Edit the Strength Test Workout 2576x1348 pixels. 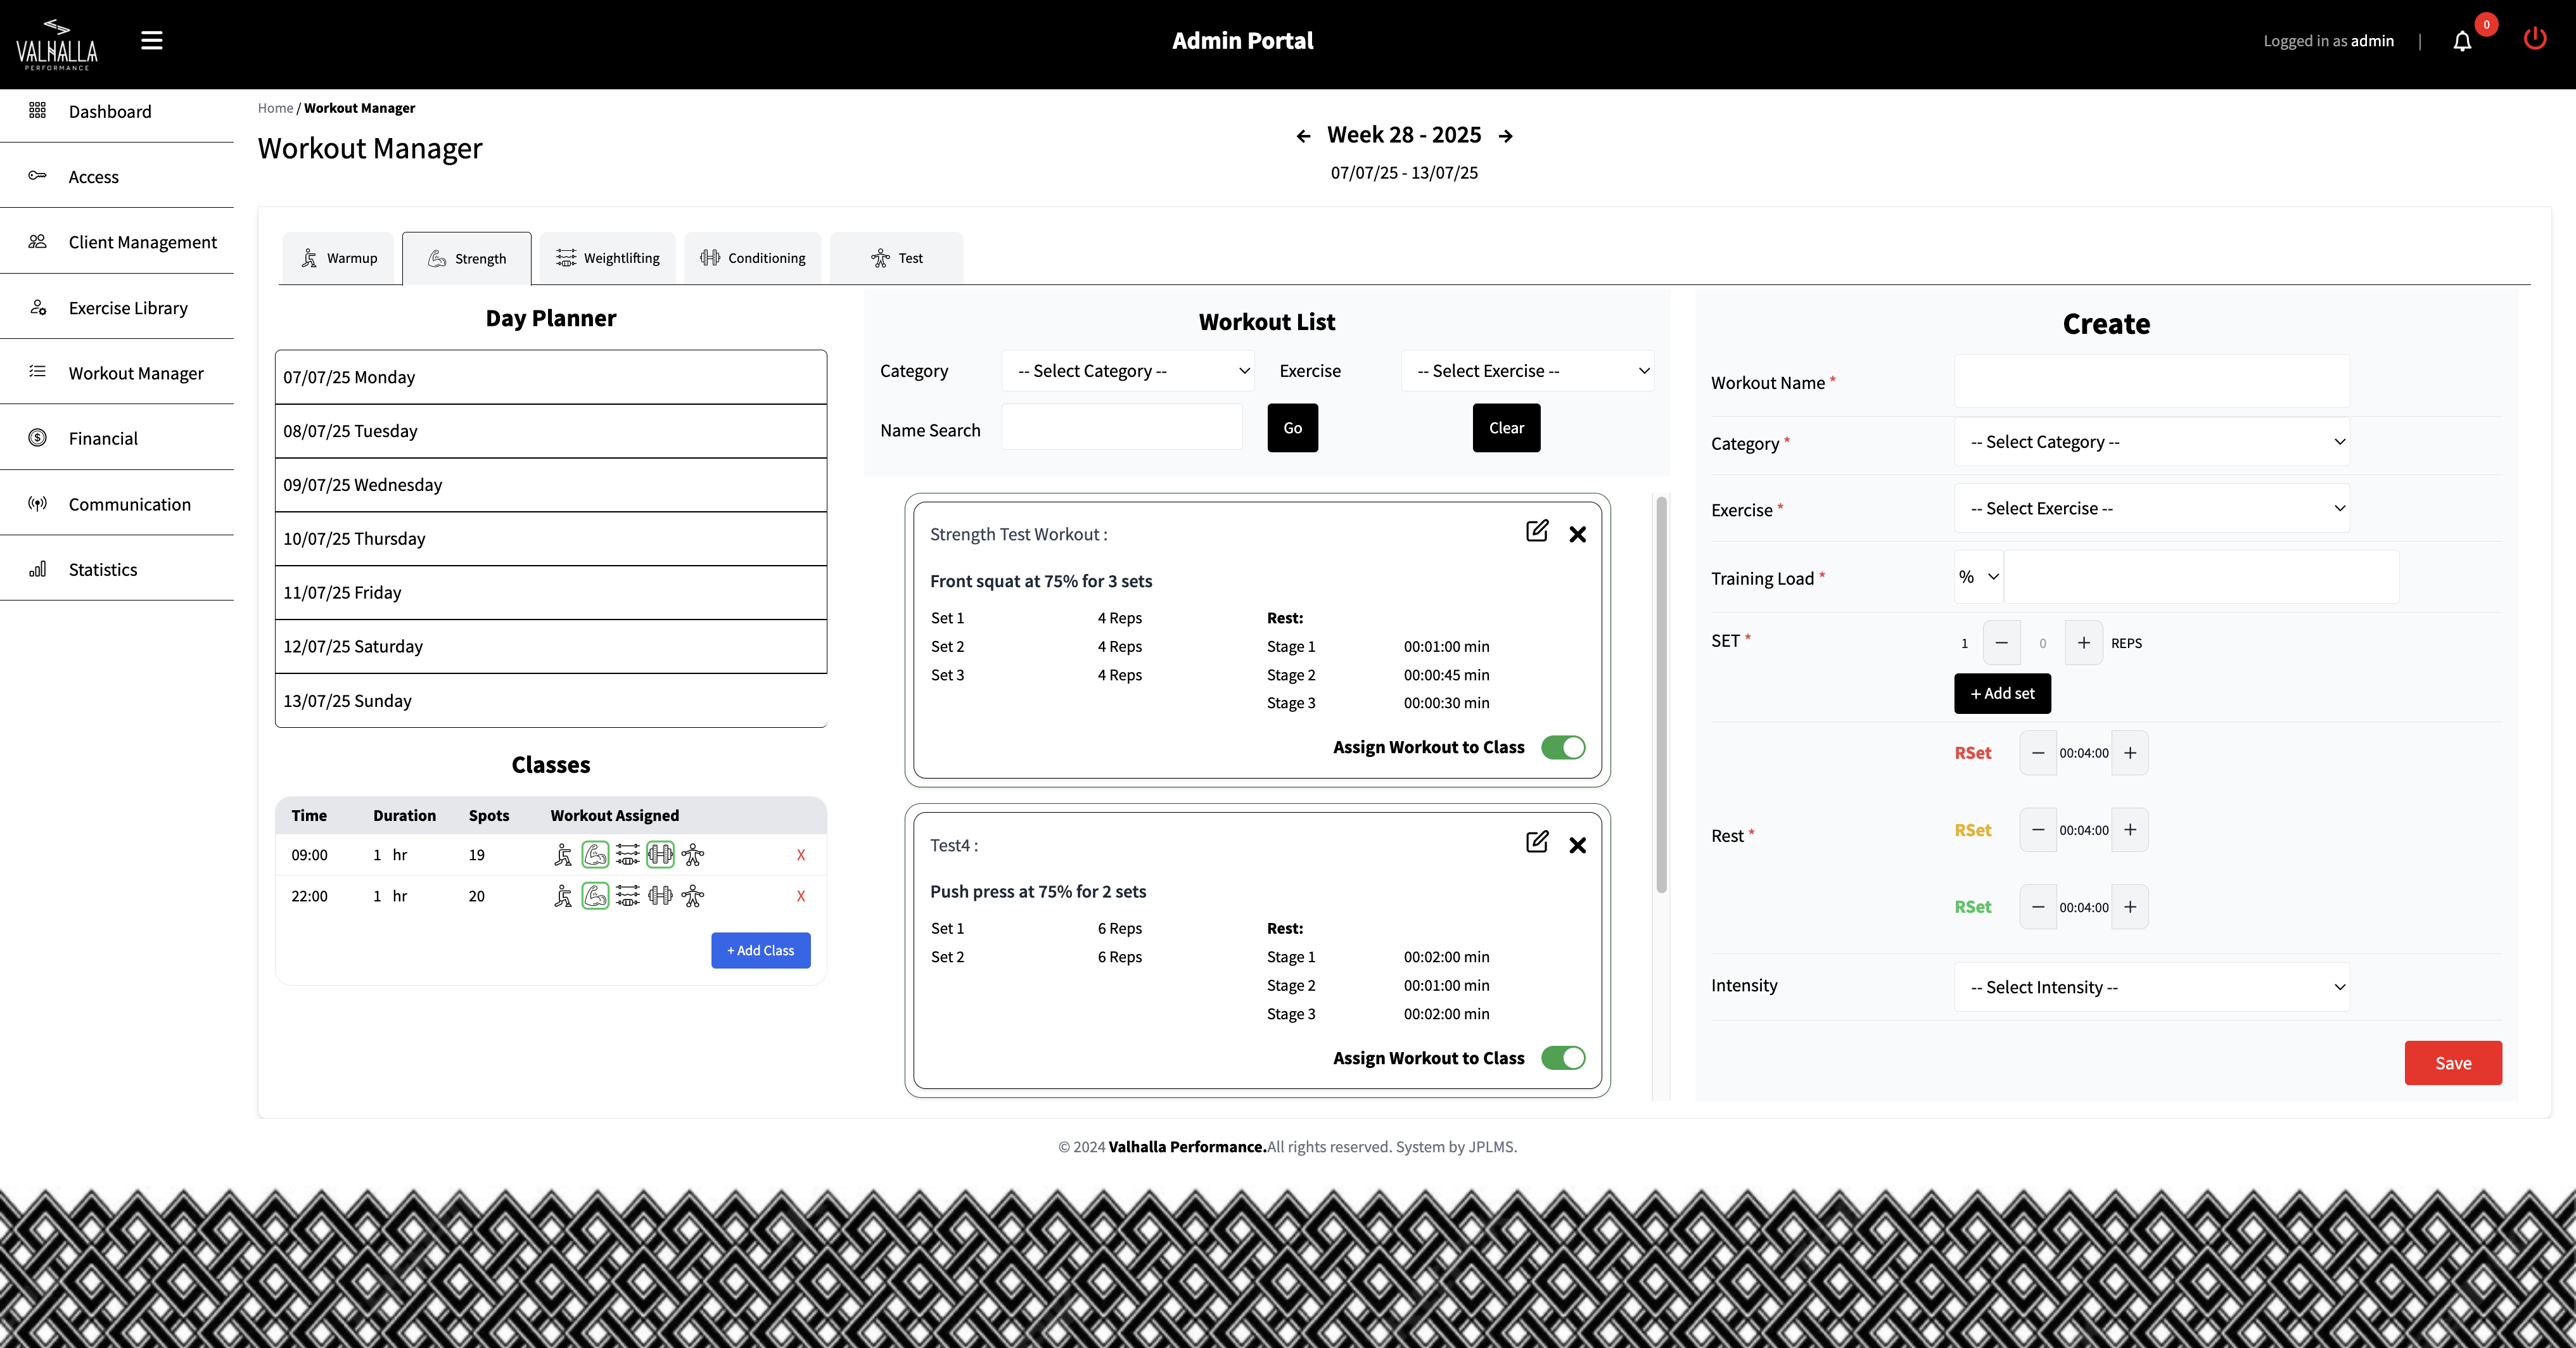click(1537, 531)
